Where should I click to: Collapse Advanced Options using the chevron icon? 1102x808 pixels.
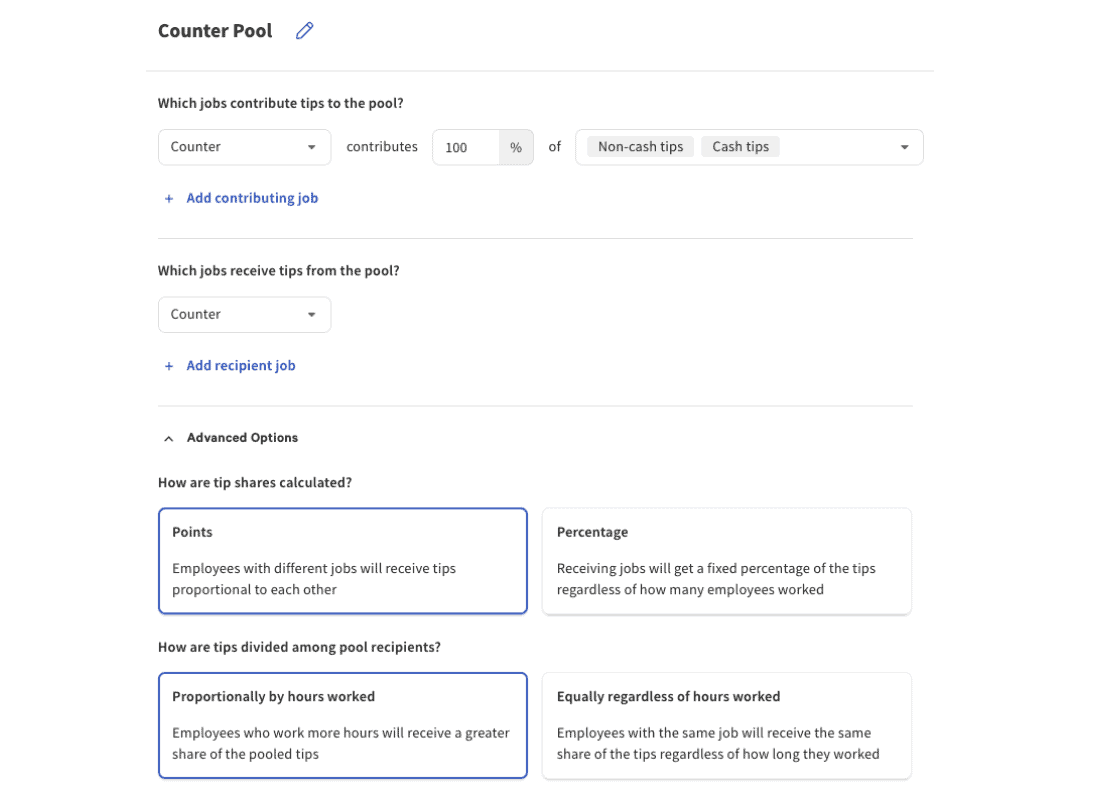tap(169, 438)
